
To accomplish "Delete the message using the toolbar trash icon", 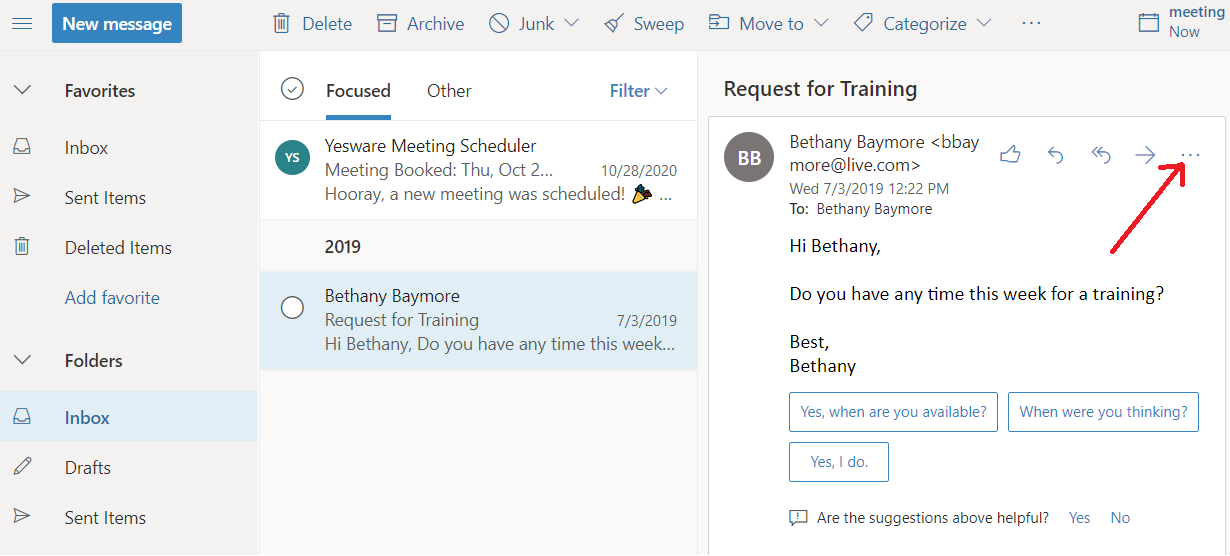I will coord(282,23).
